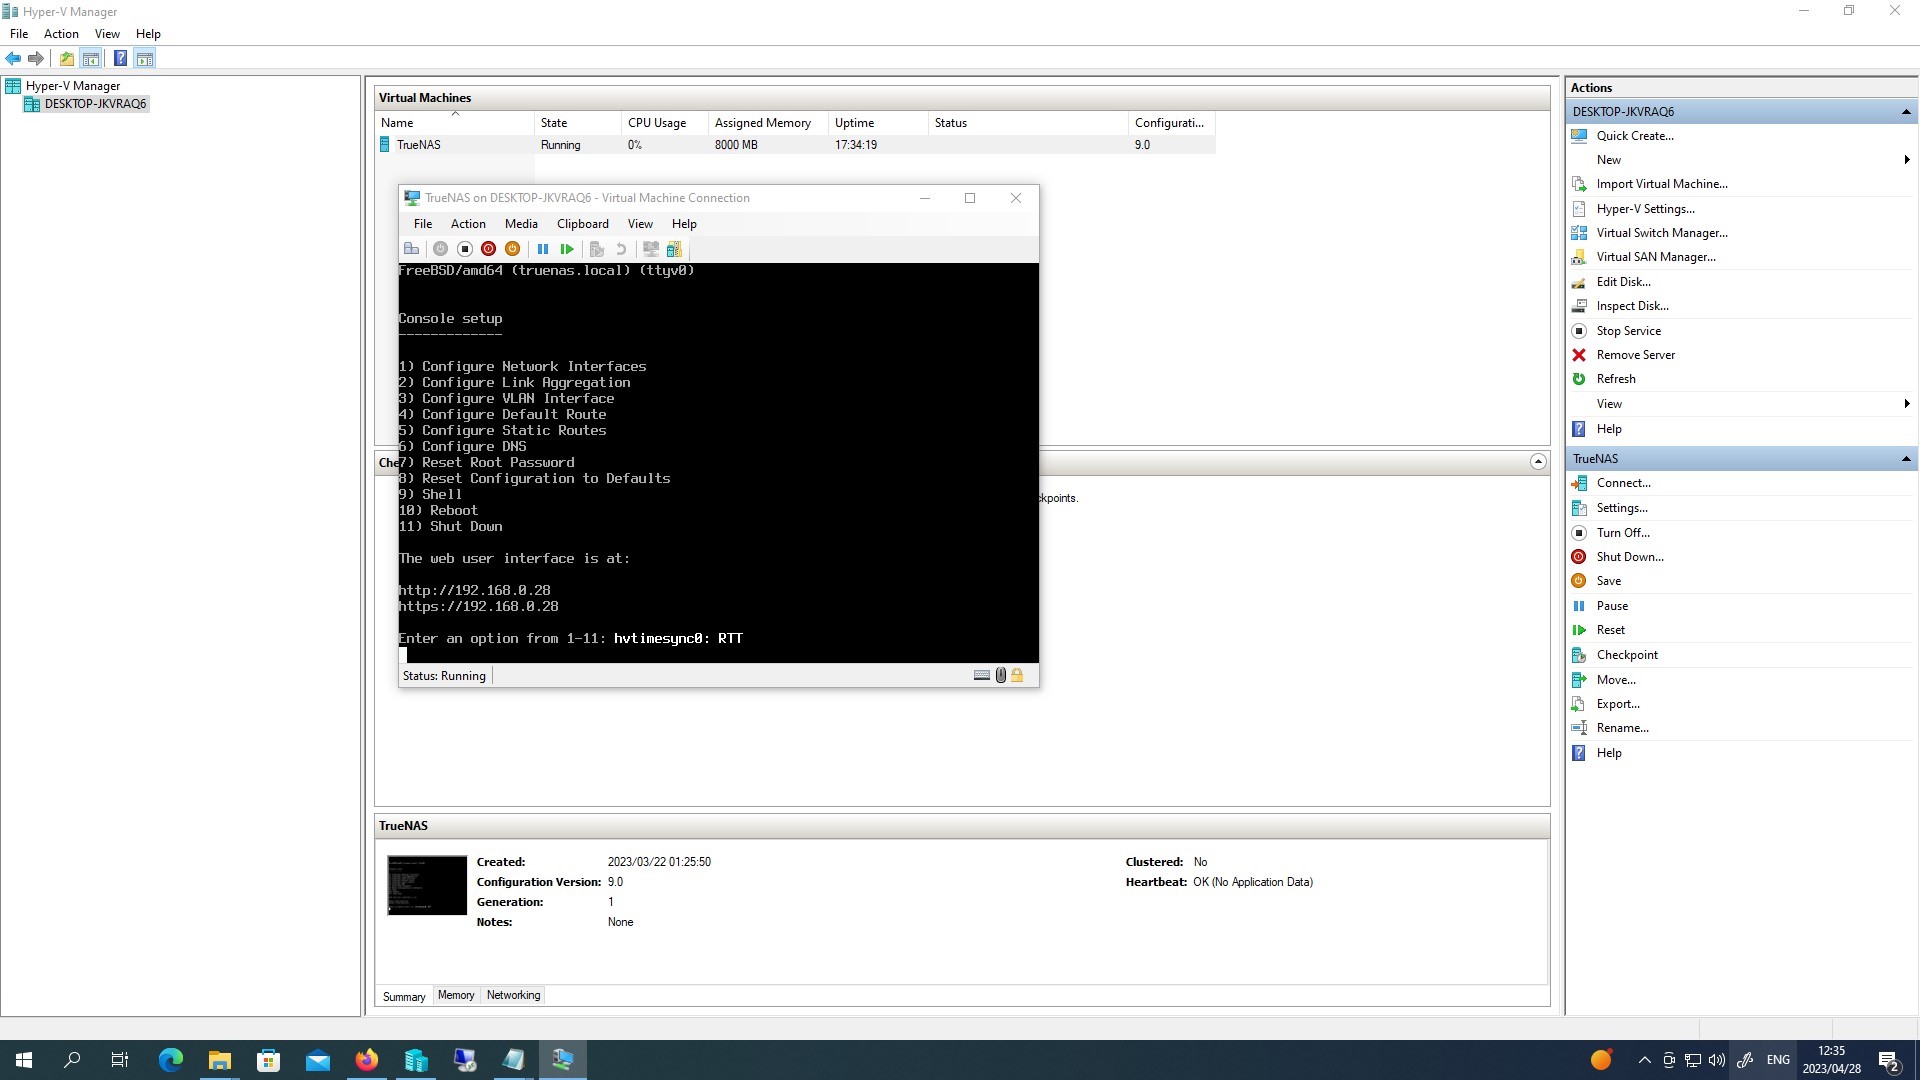
Task: Click Save under TrueNAS actions
Action: 1608,581
